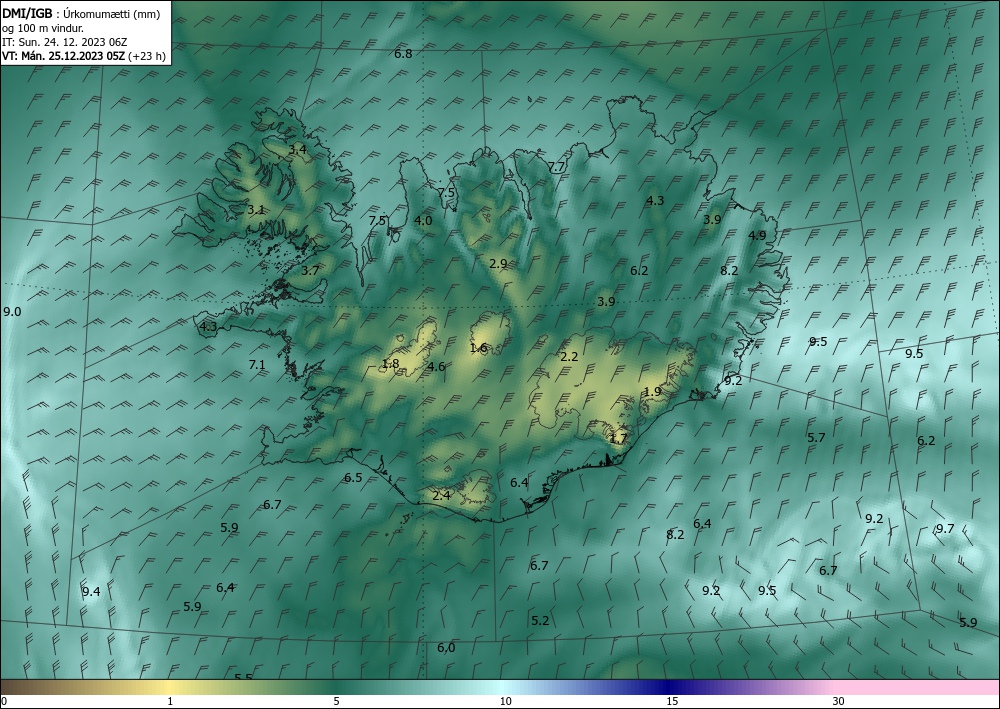Viewport: 1000px width, 709px height.
Task: Pick the yellow band of the color scale
Action: pos(170,687)
